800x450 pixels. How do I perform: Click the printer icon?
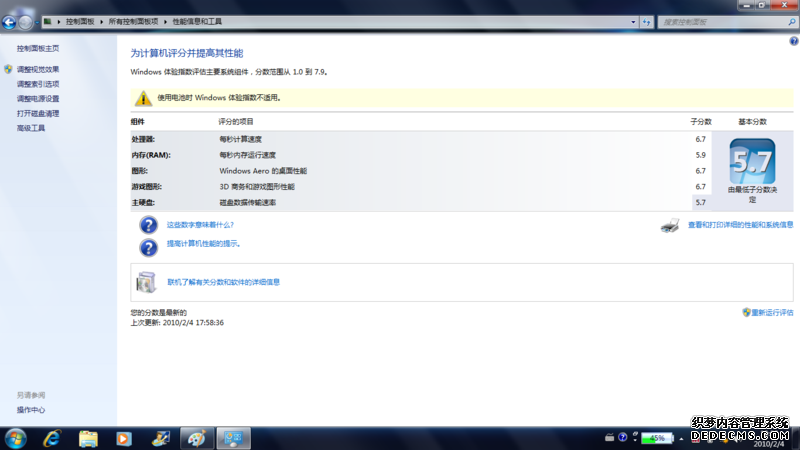point(670,225)
